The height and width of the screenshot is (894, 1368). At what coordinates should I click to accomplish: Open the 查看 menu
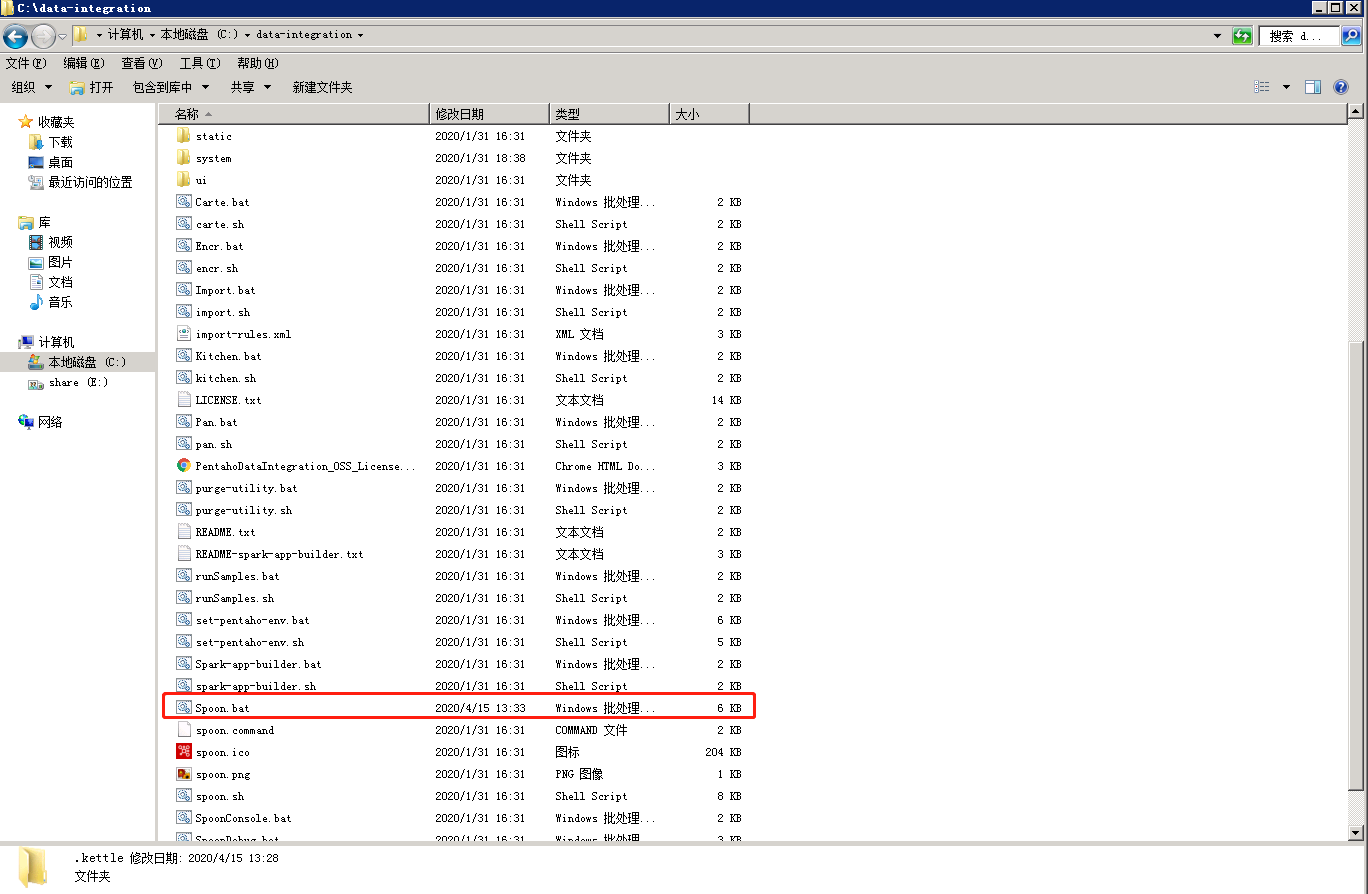(141, 62)
